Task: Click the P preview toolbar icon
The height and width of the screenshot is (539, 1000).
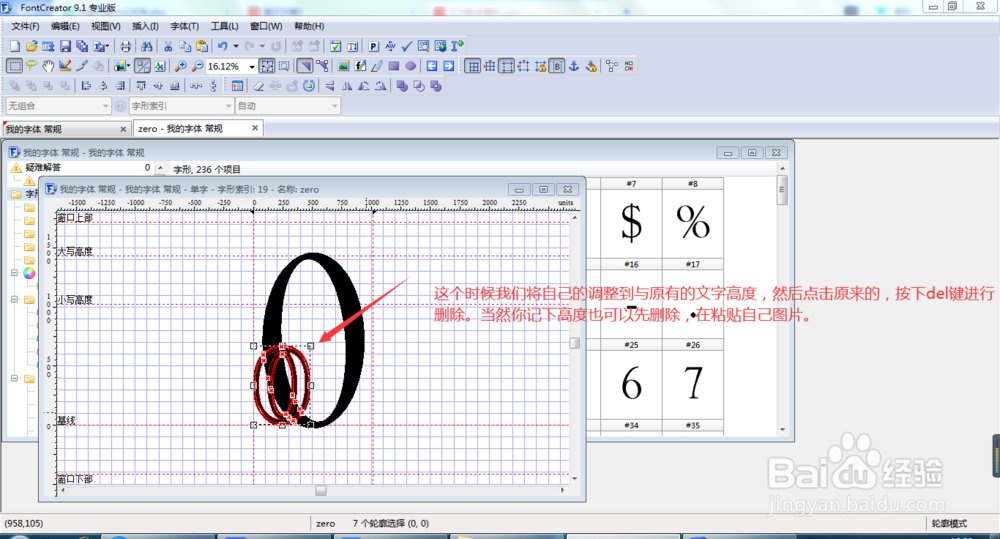Action: 374,46
